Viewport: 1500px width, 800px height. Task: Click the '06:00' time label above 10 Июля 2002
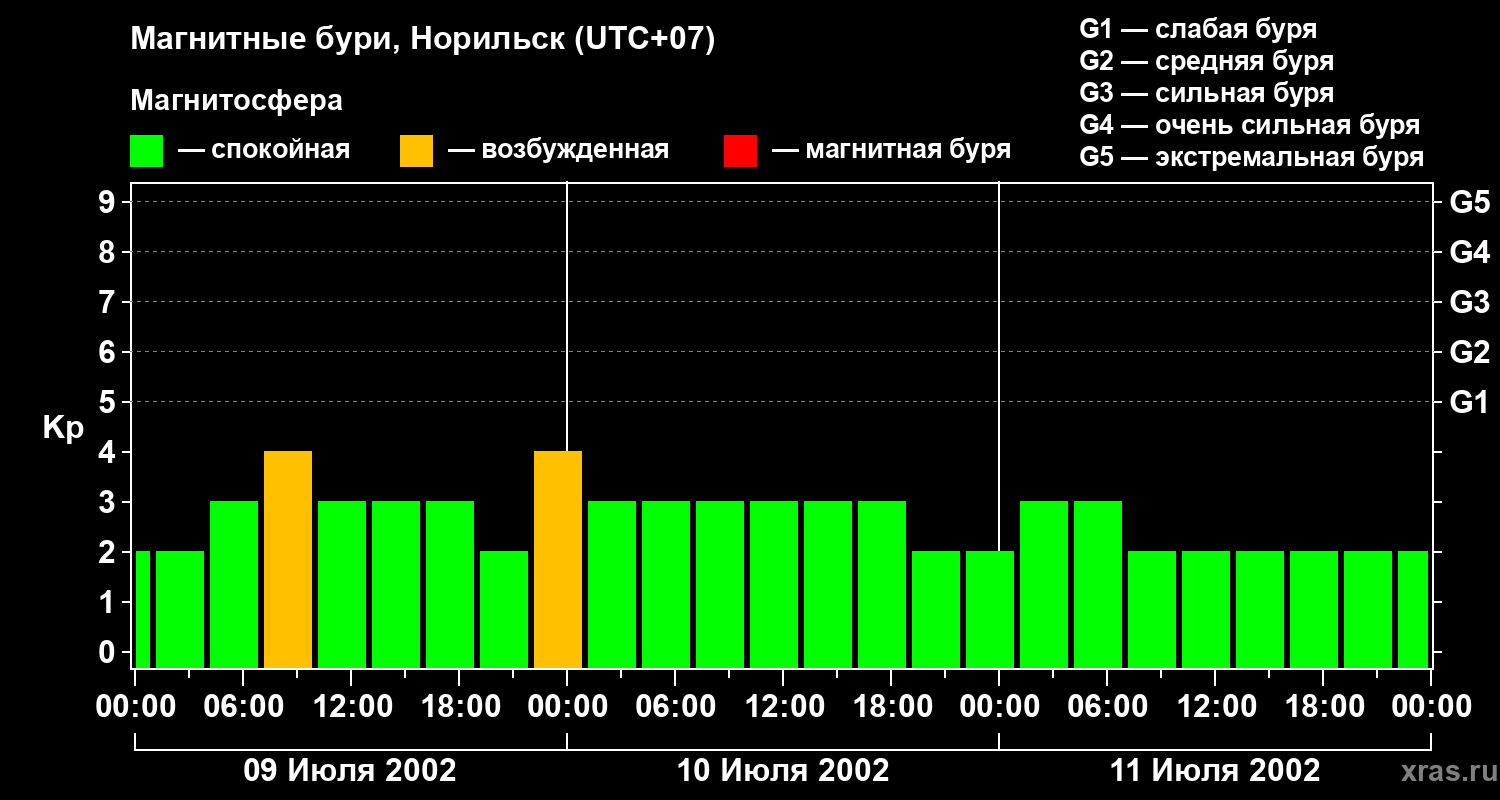click(x=675, y=707)
